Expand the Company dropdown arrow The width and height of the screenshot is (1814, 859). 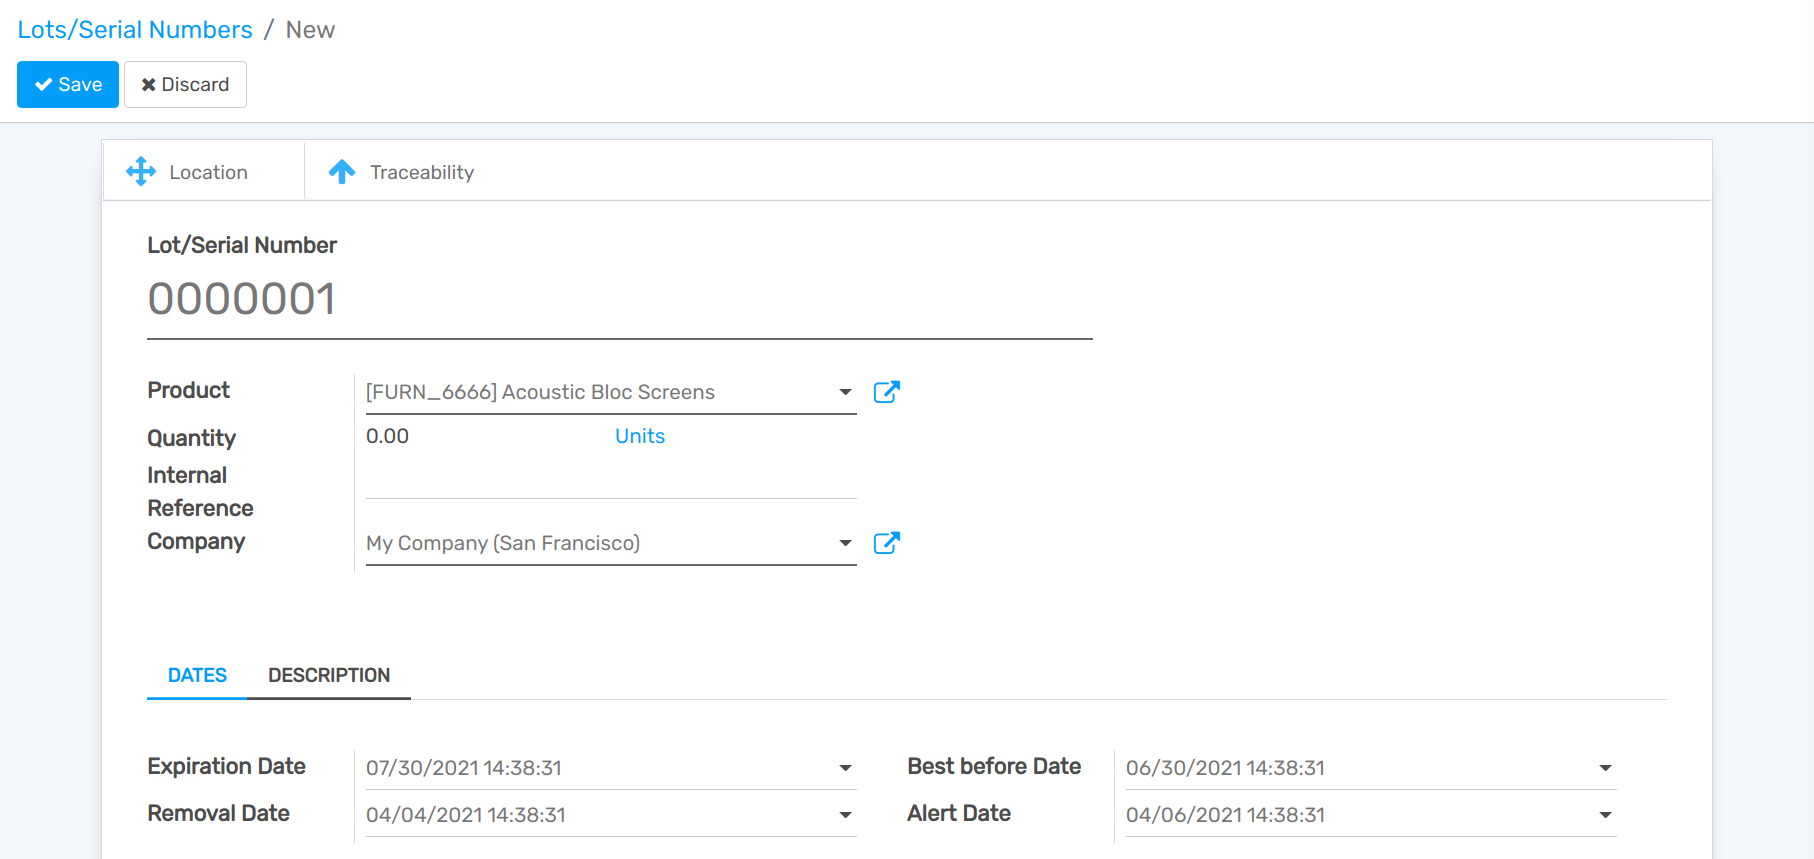[x=845, y=543]
